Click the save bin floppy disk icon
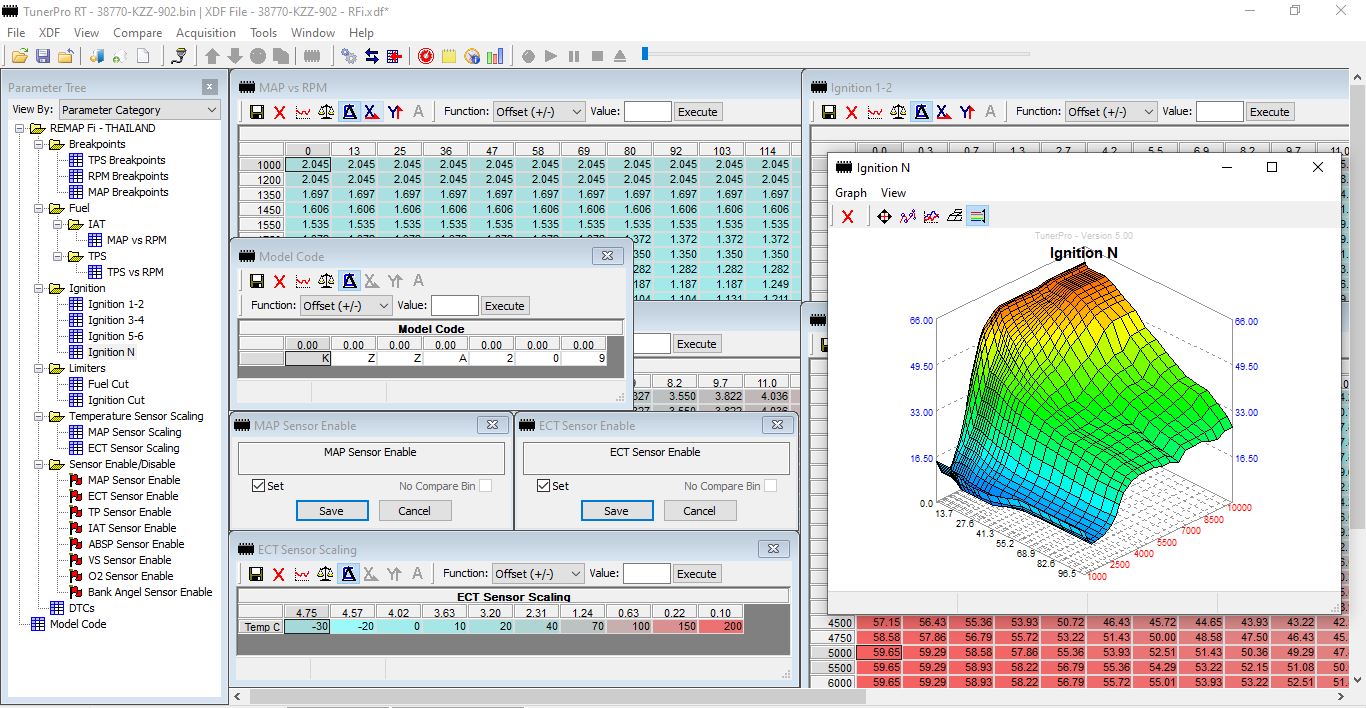The image size is (1366, 708). tap(43, 56)
